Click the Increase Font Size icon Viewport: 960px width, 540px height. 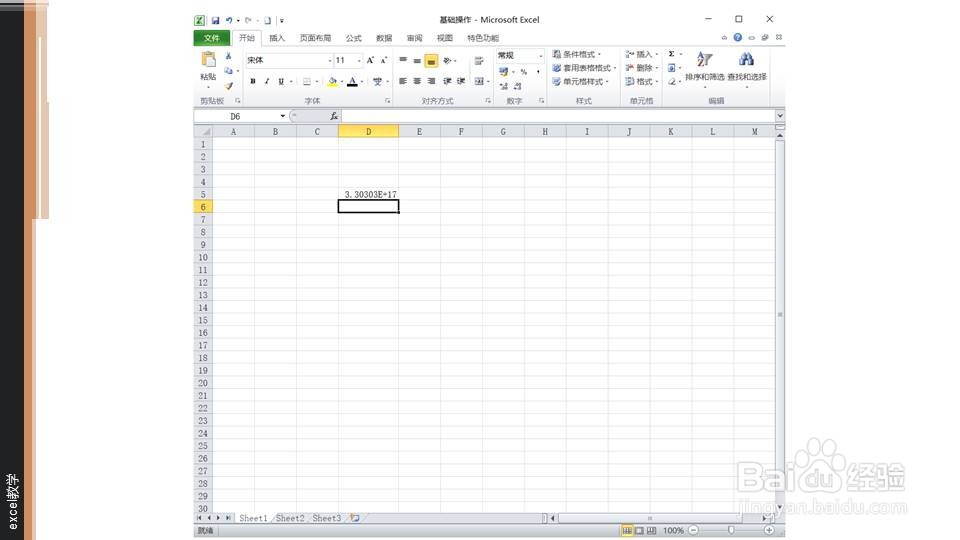[370, 60]
